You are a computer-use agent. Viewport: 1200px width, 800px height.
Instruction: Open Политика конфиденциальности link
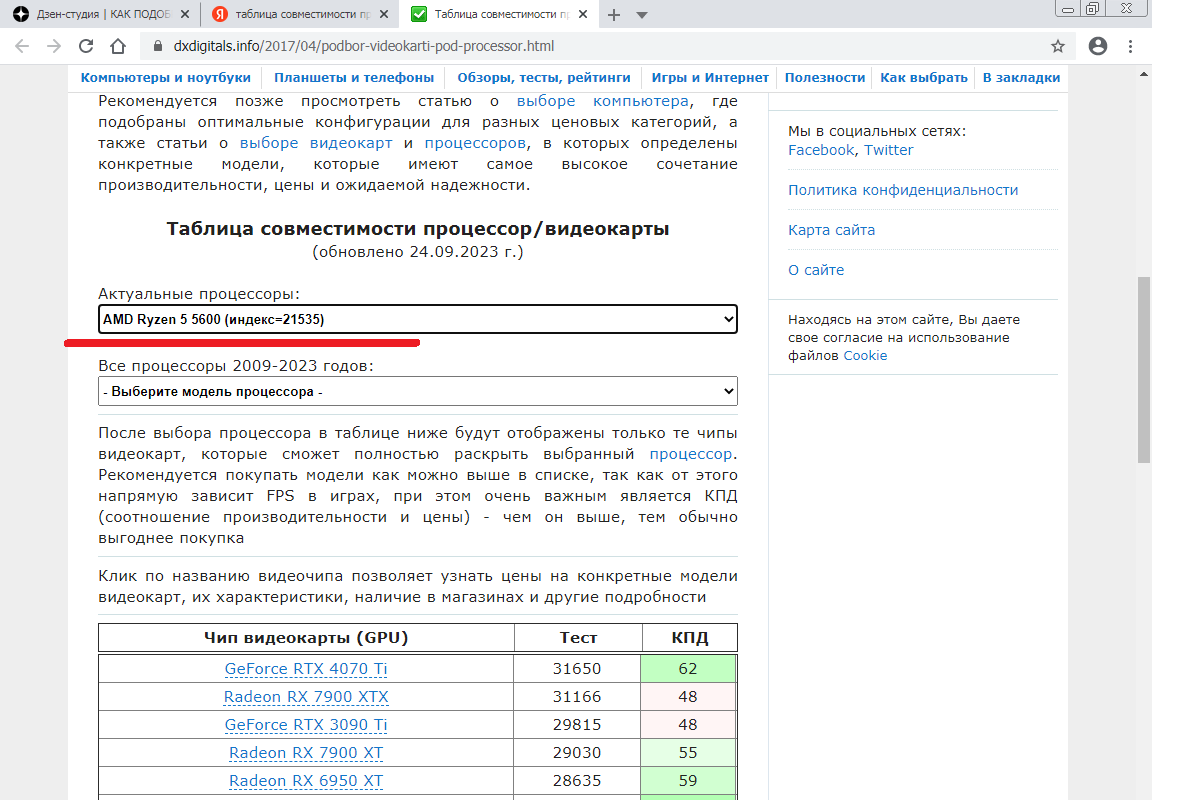coord(903,190)
